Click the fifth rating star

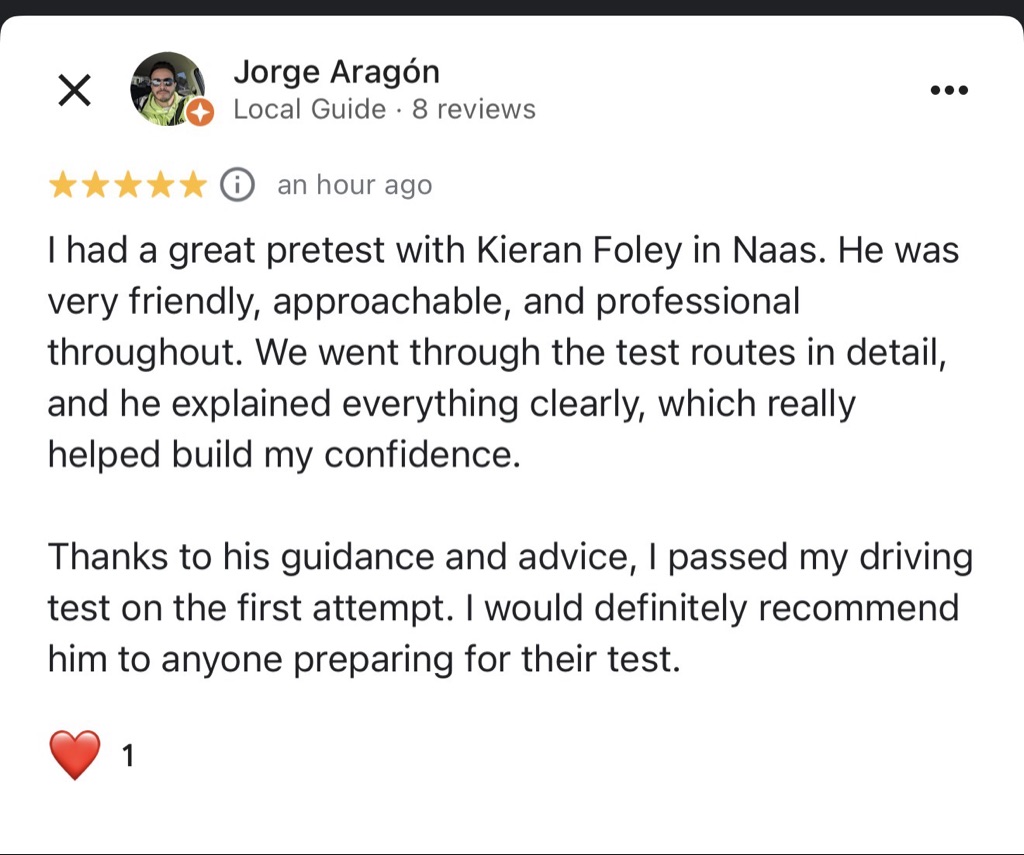pos(192,185)
